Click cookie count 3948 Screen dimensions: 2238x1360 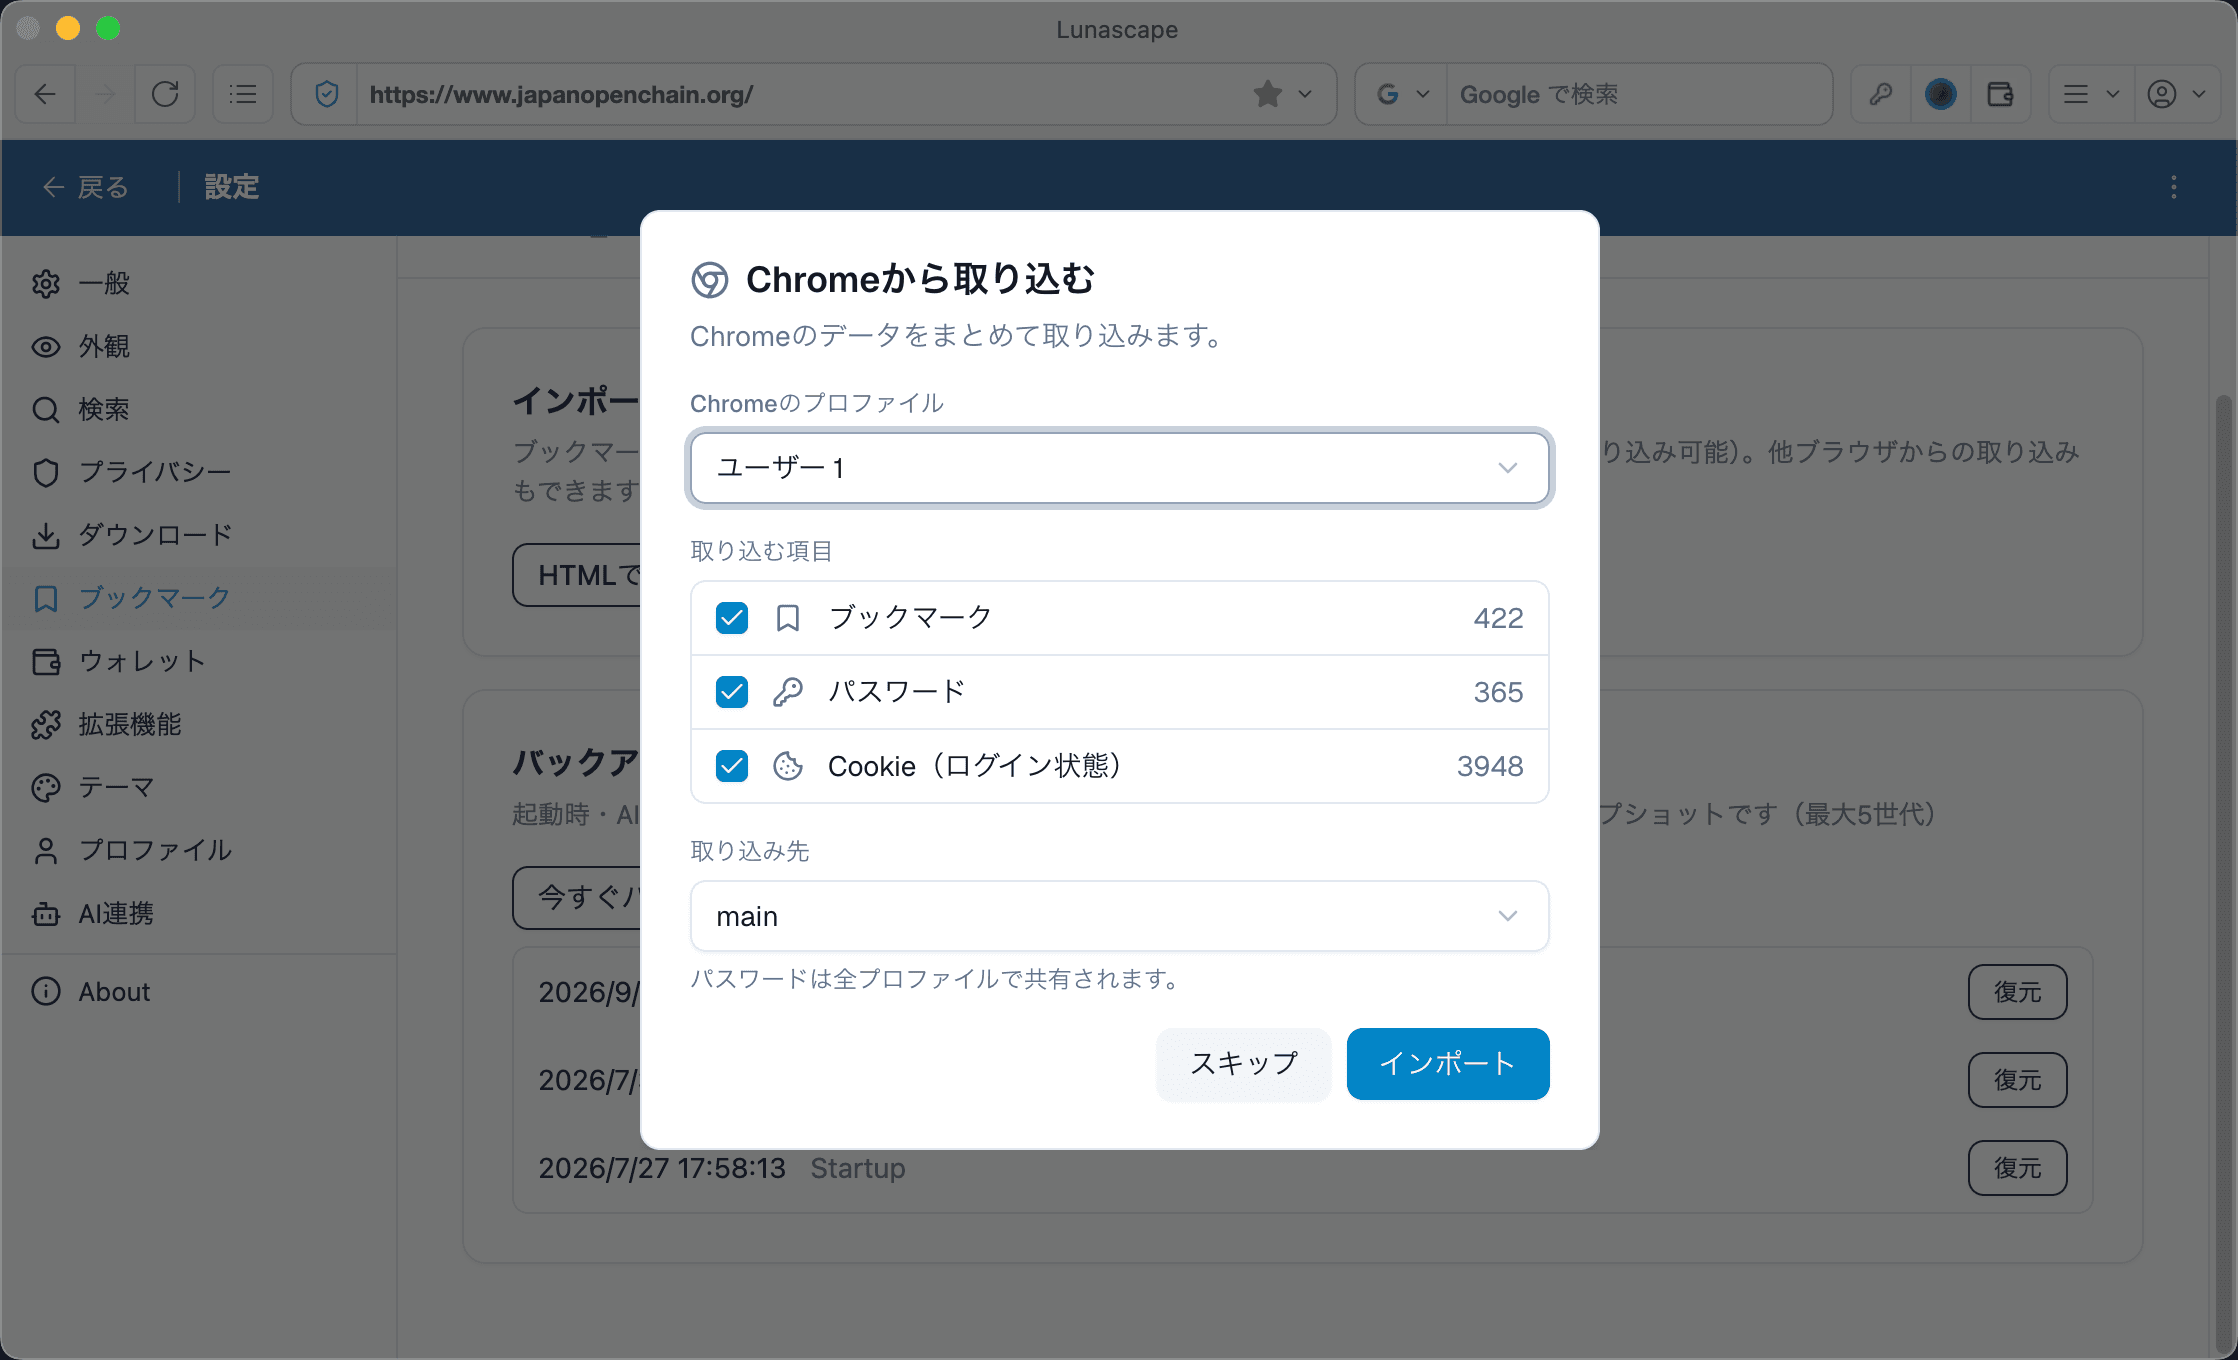(1490, 766)
